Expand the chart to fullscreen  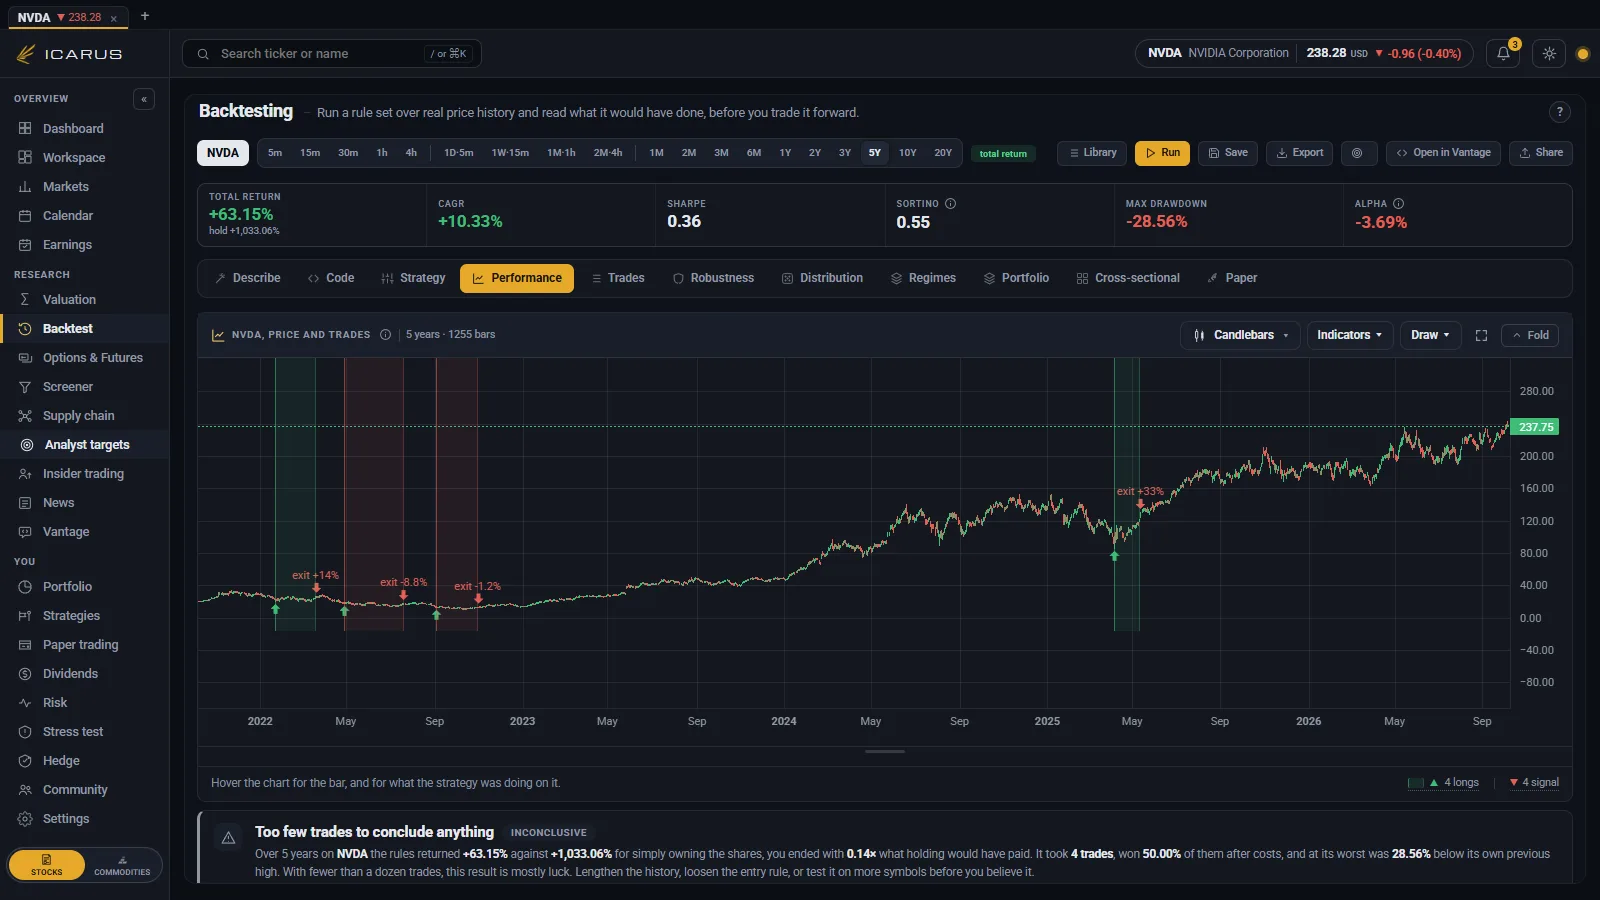(x=1481, y=335)
